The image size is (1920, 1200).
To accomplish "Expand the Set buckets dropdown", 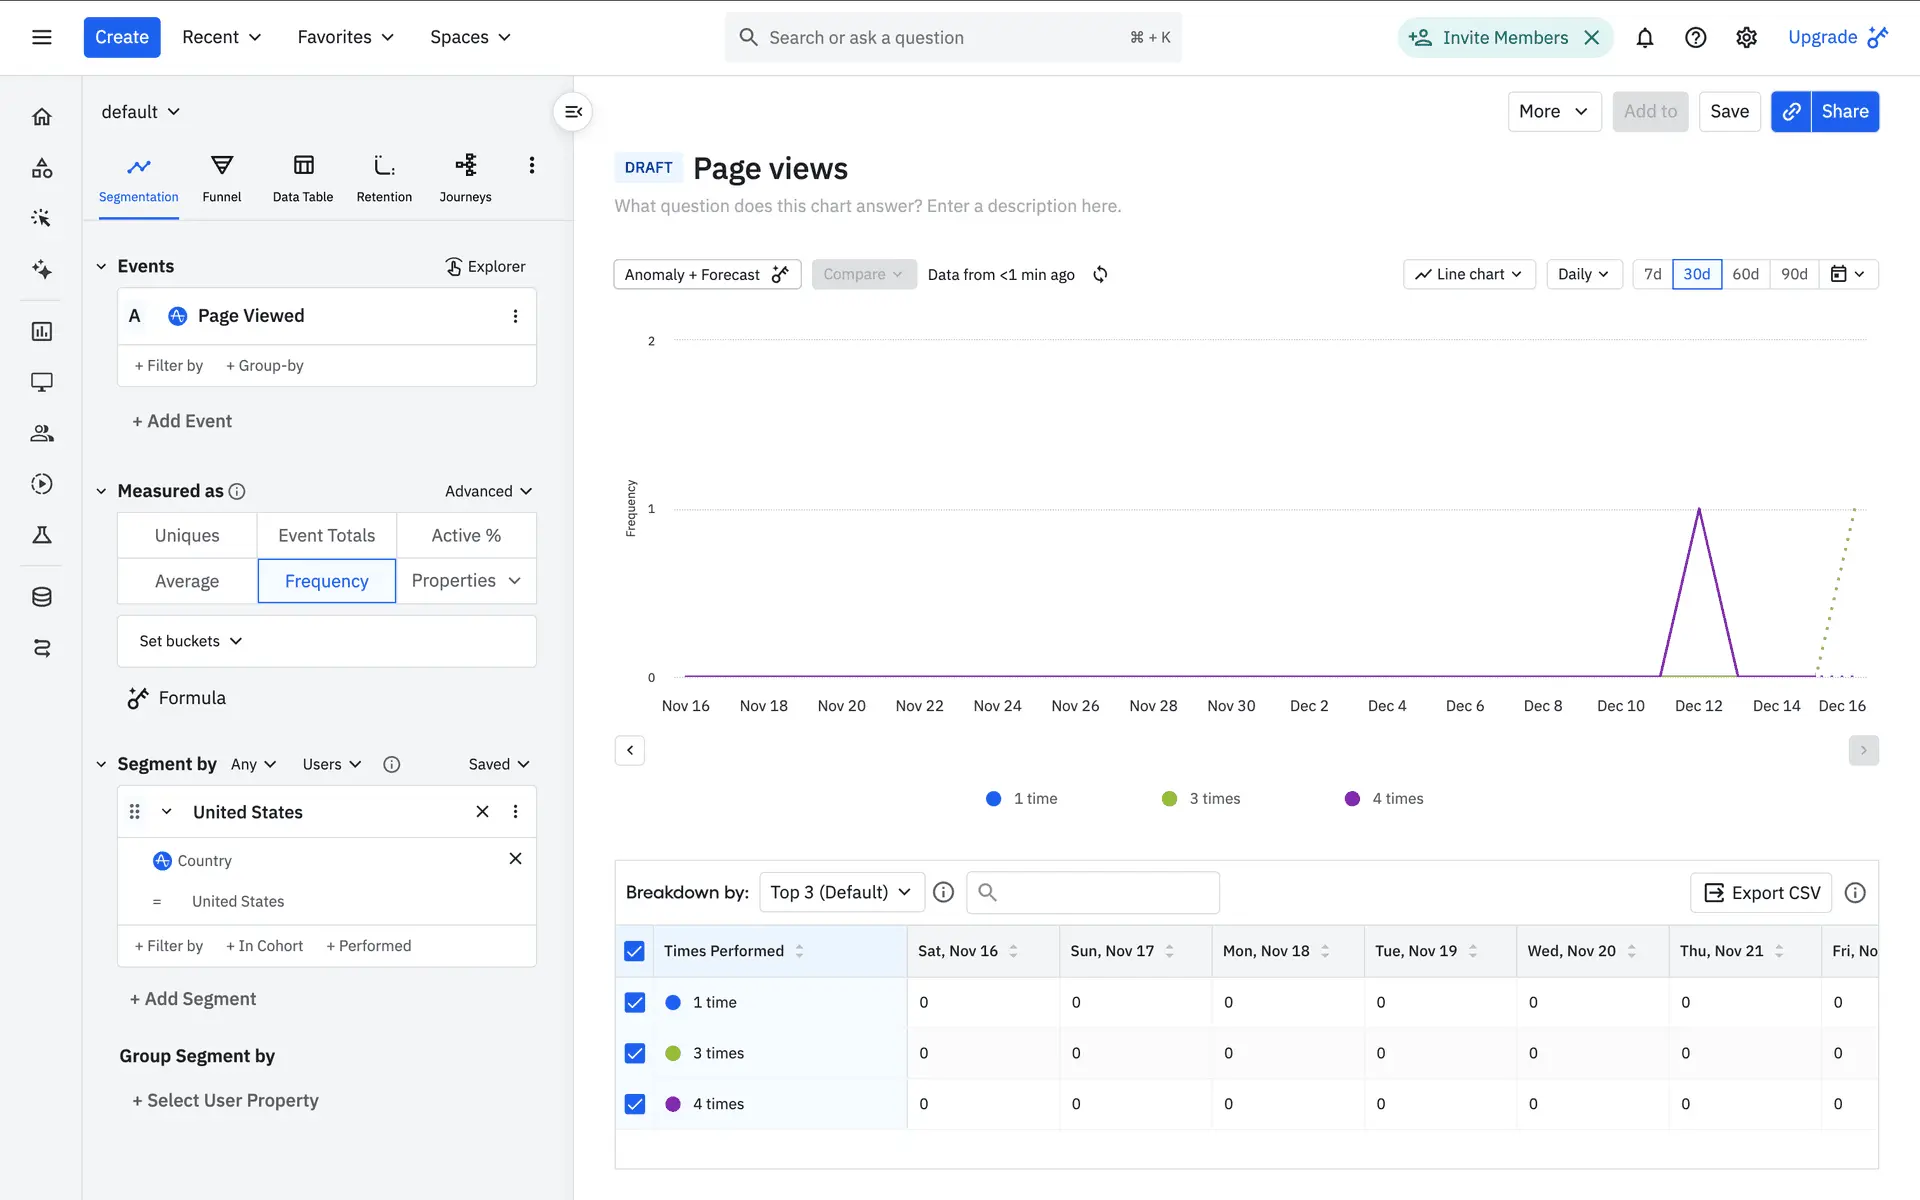I will tap(191, 641).
